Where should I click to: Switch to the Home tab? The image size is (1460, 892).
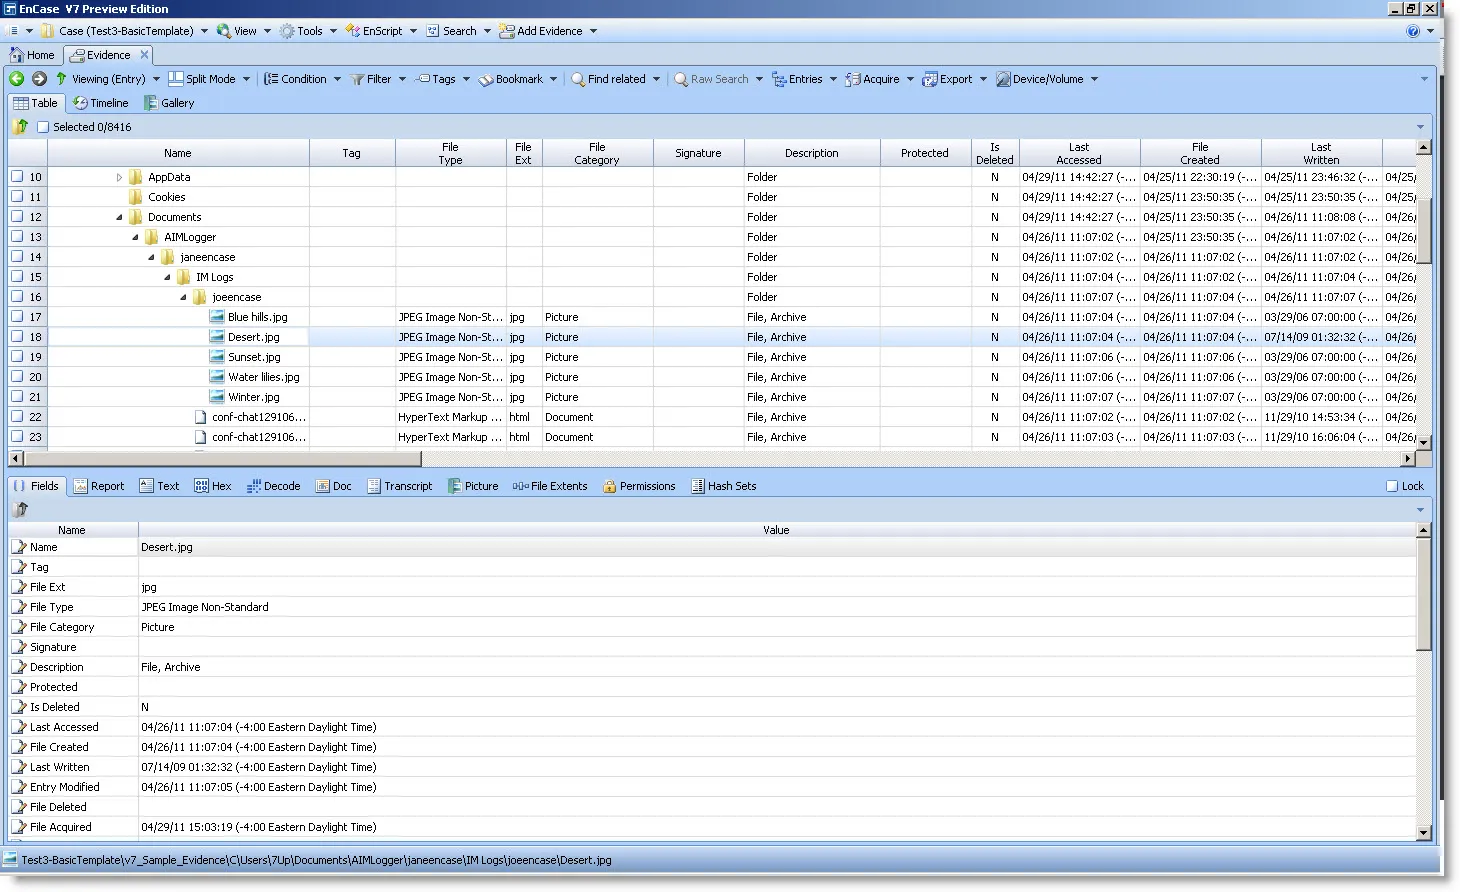[x=33, y=55]
